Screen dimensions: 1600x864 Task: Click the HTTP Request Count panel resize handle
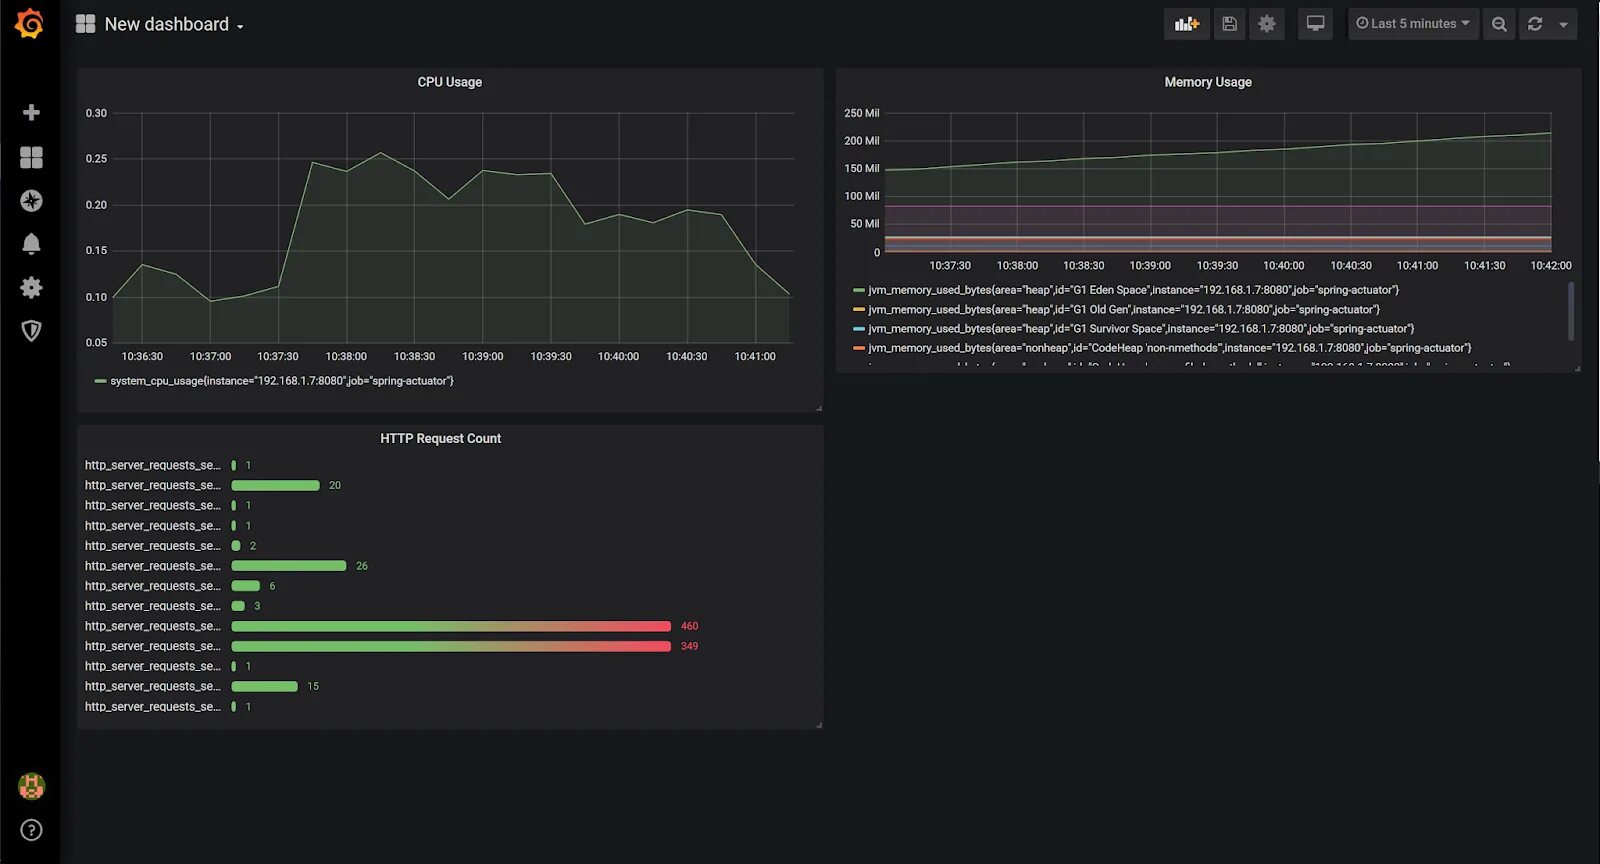click(x=818, y=725)
